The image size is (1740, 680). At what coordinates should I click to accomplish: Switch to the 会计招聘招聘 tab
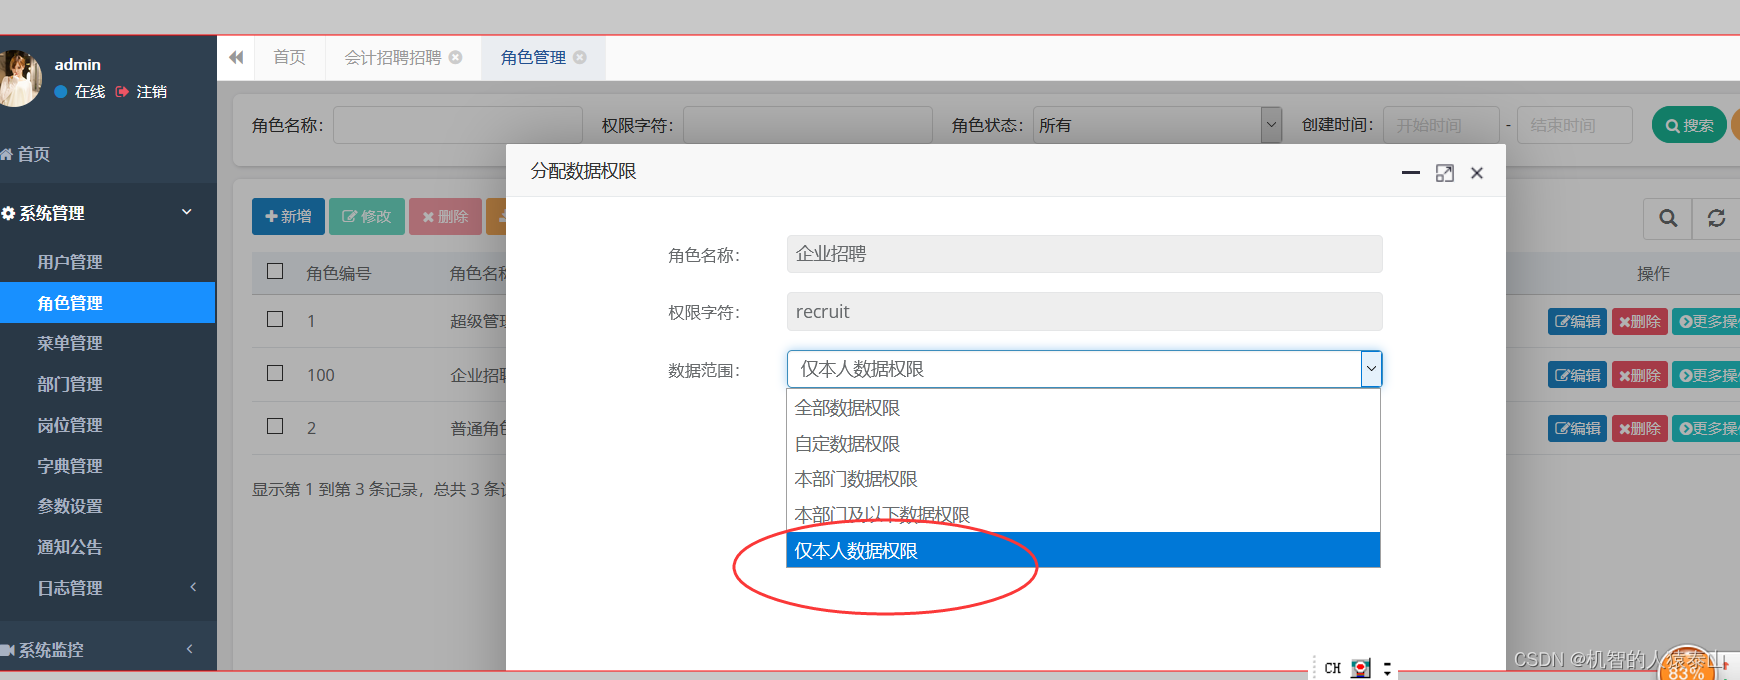393,58
